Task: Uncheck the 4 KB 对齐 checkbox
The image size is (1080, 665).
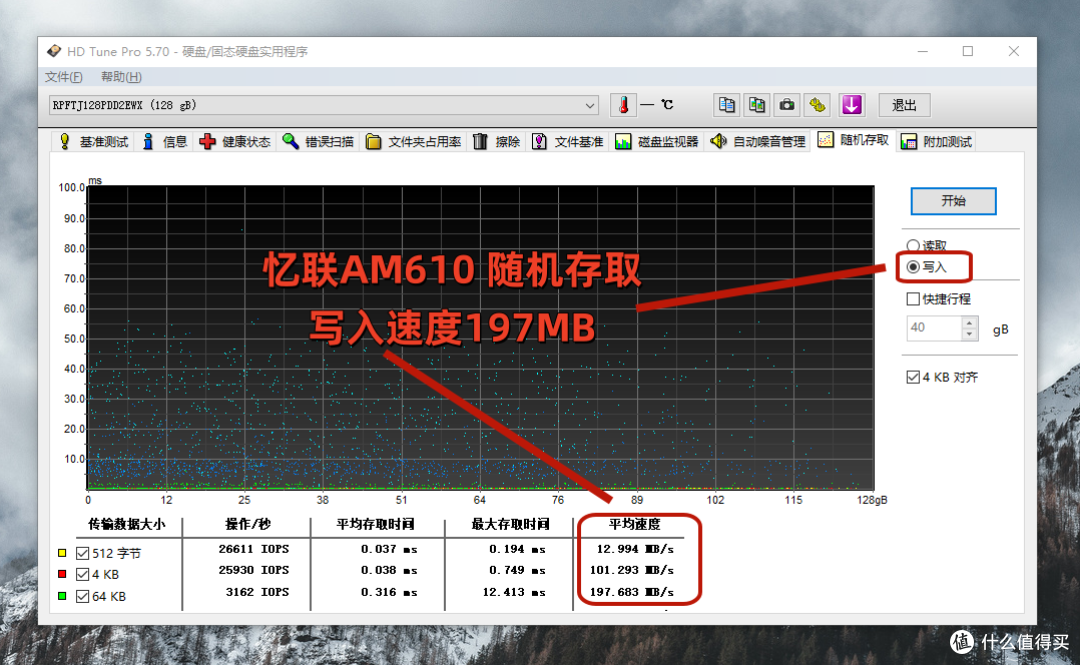Action: click(912, 376)
